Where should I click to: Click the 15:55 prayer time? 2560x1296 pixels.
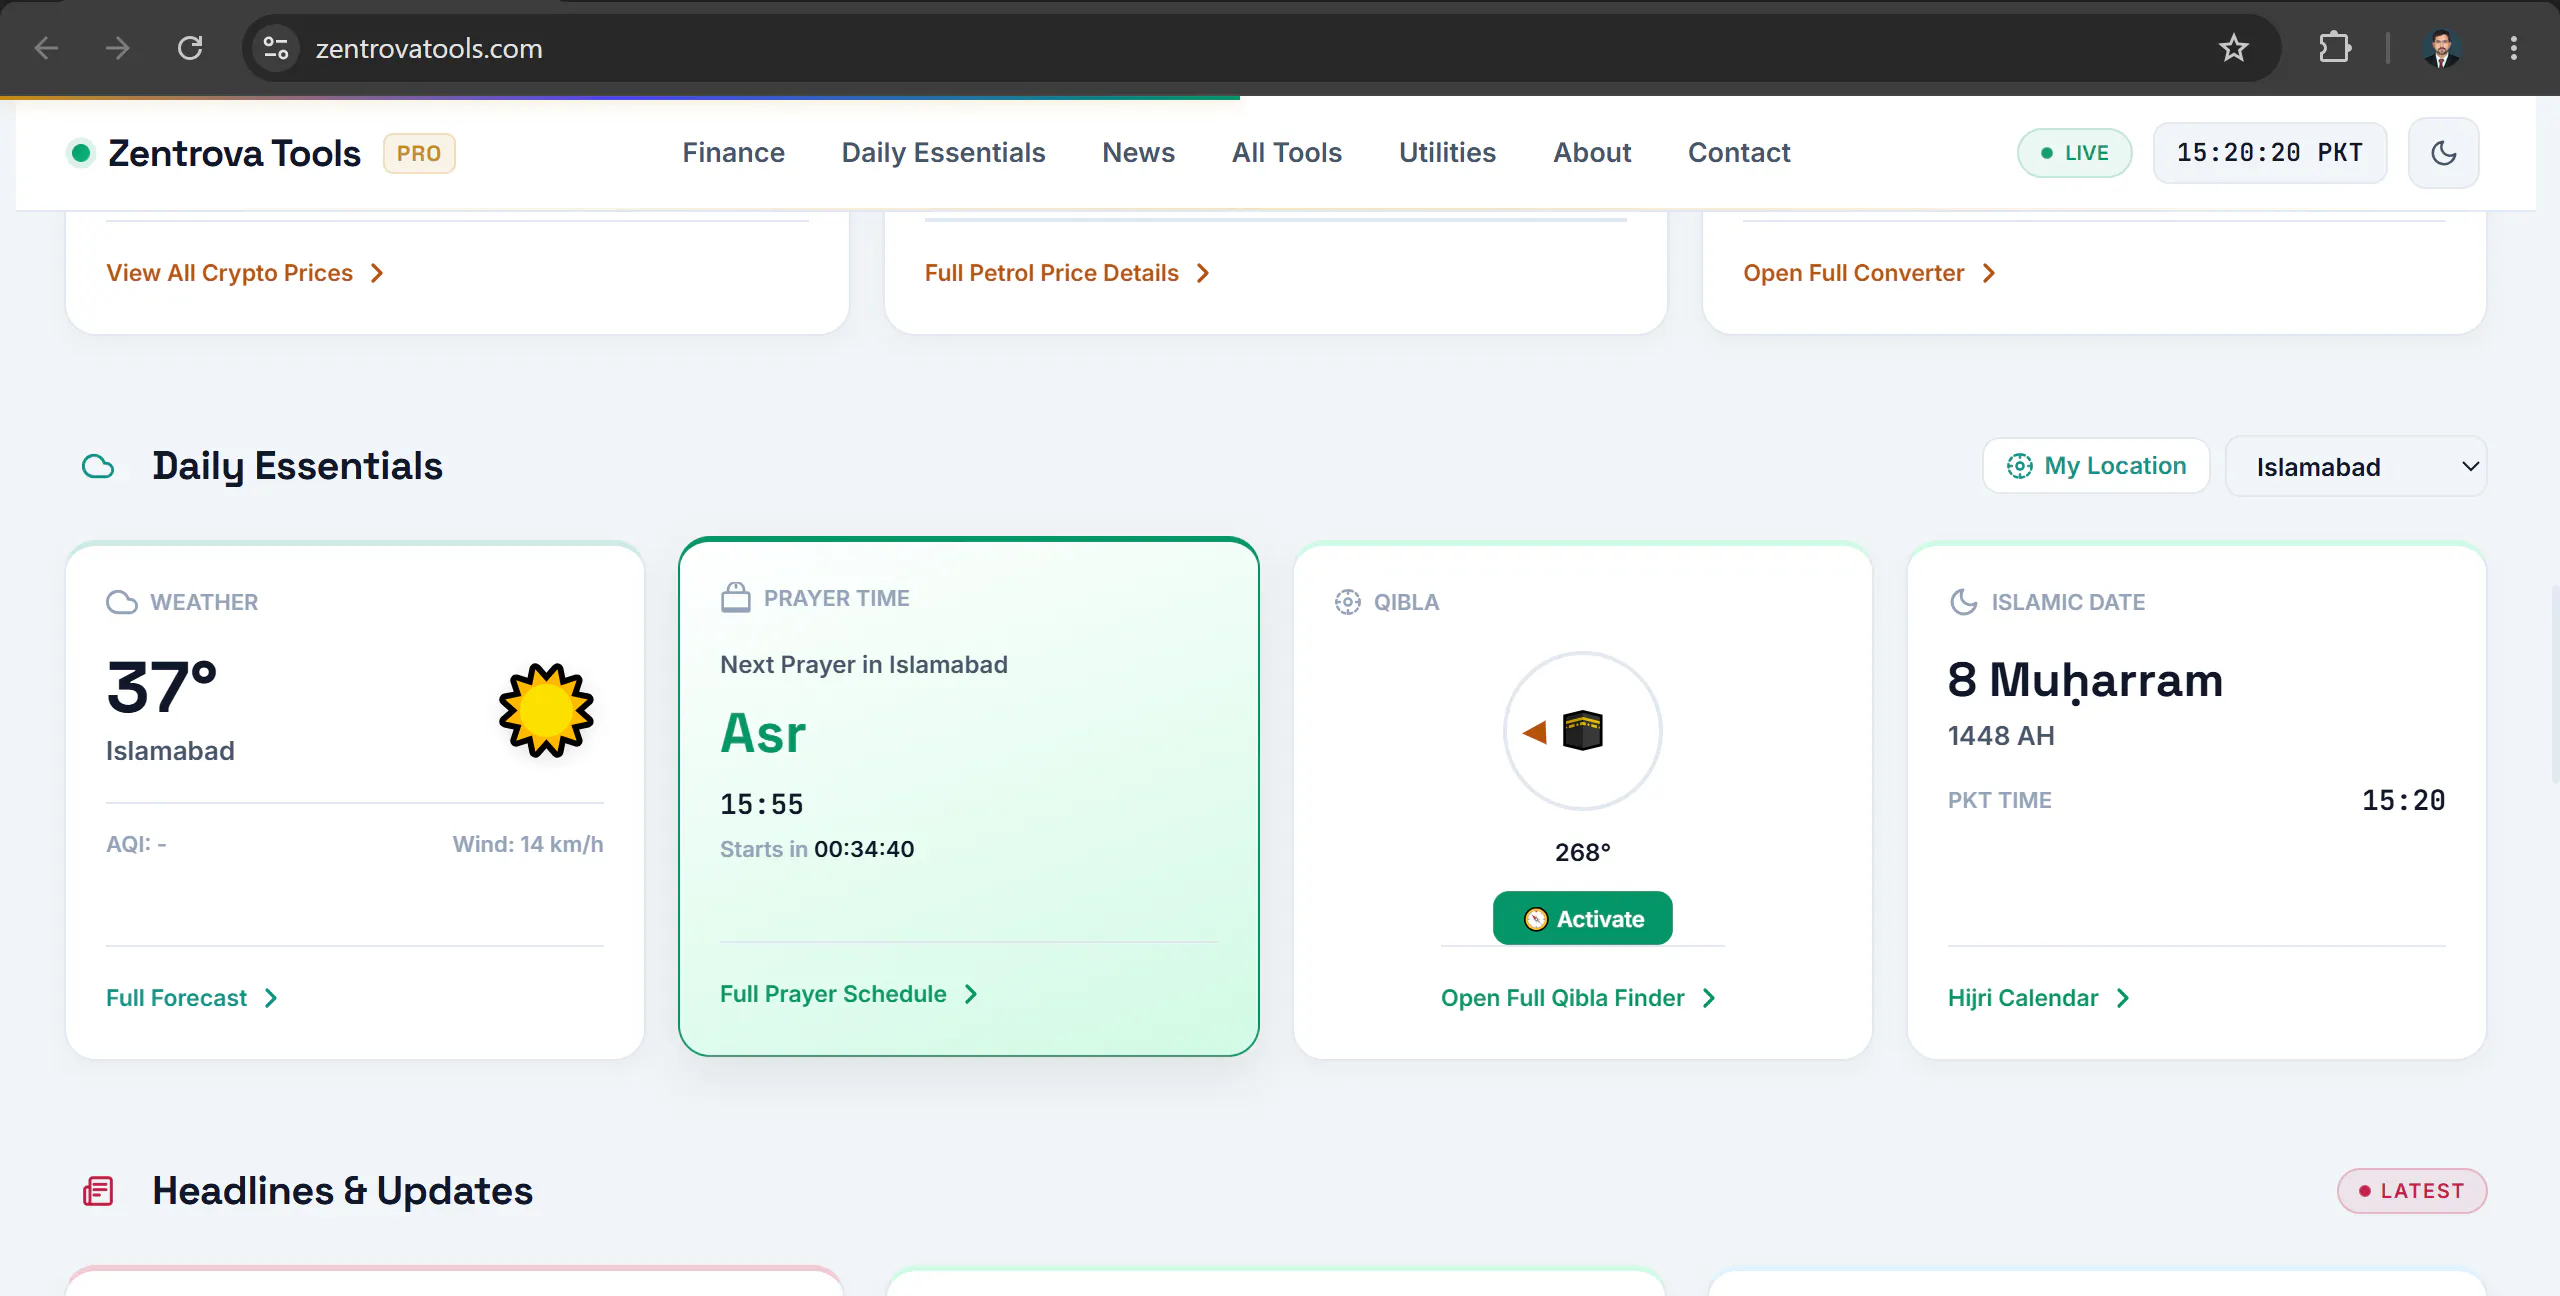click(x=762, y=804)
